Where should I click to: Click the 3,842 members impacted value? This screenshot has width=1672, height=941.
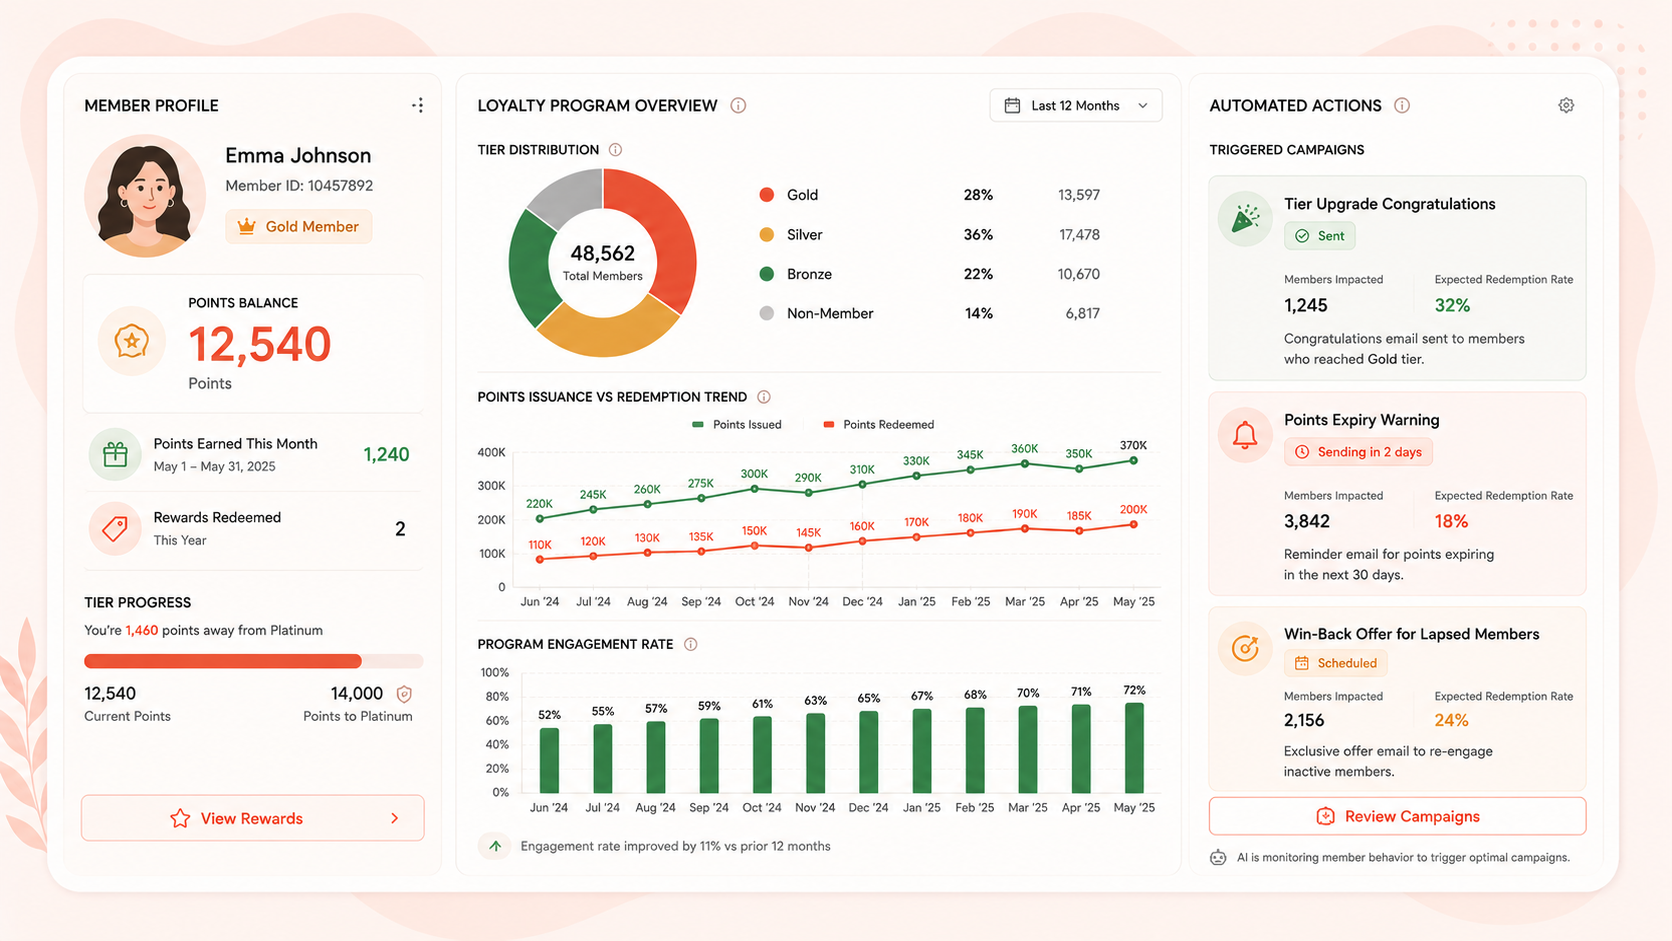1307,521
